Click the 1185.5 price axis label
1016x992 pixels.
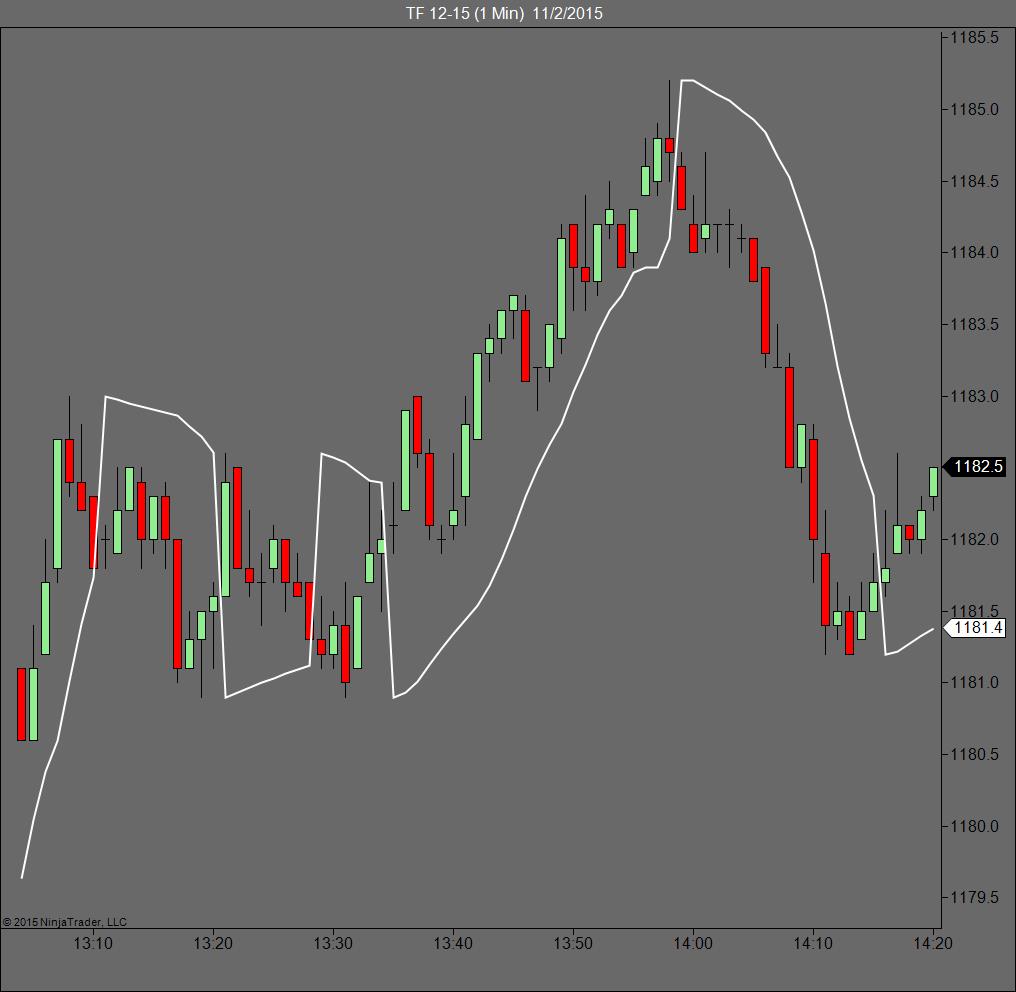pyautogui.click(x=974, y=38)
